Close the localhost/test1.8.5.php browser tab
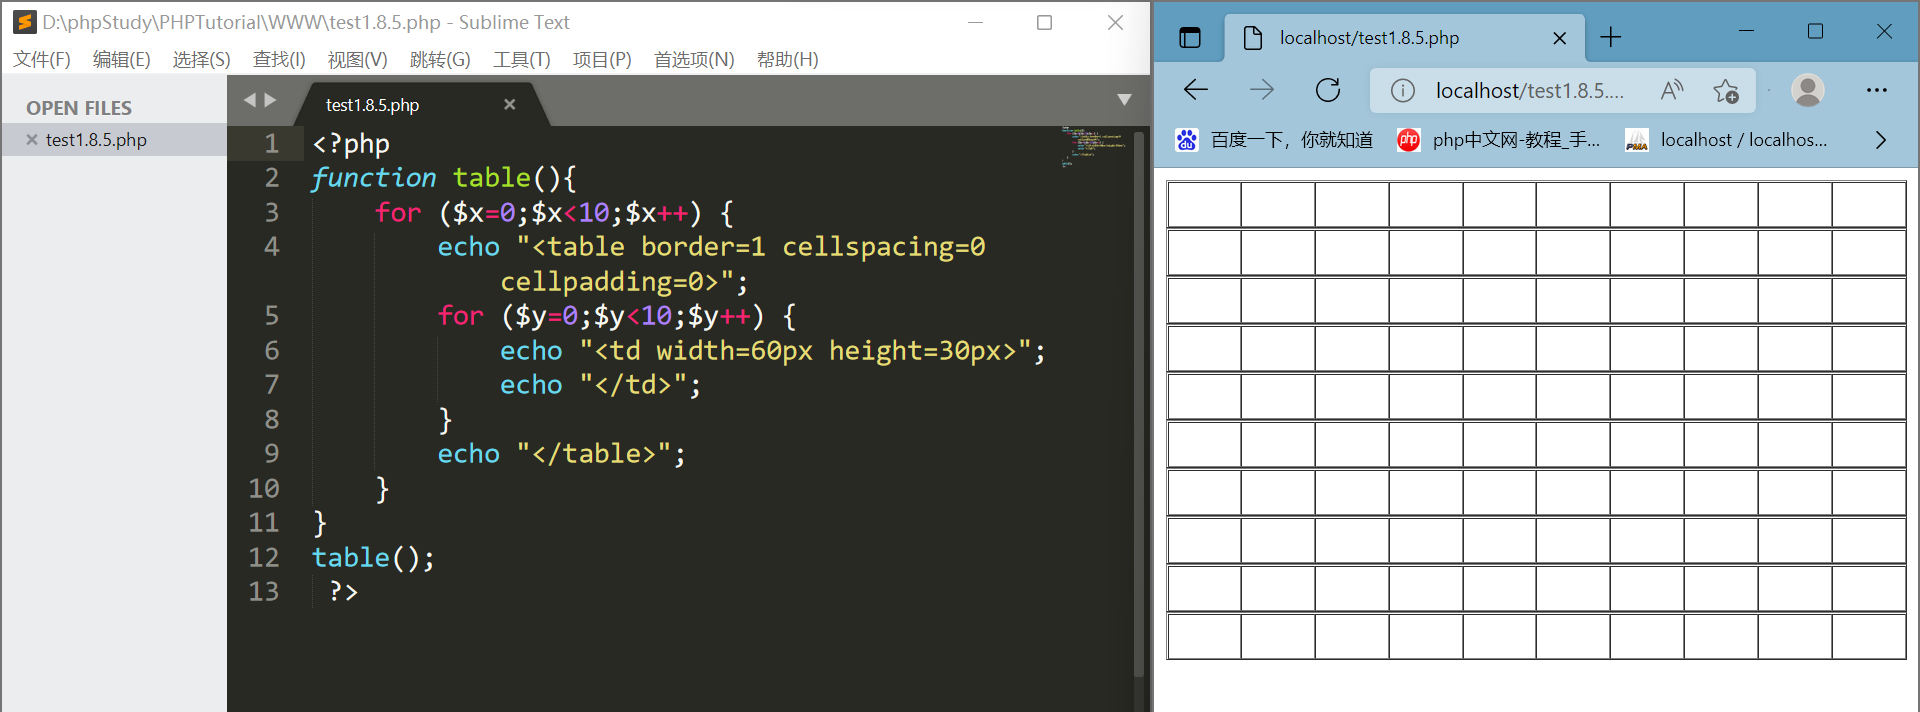This screenshot has height=712, width=1920. [1559, 38]
